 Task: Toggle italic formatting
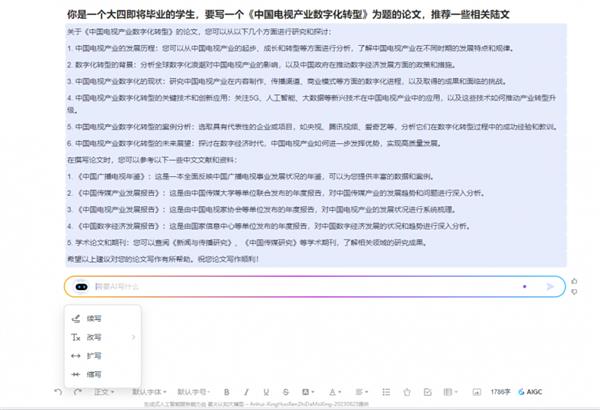click(246, 392)
